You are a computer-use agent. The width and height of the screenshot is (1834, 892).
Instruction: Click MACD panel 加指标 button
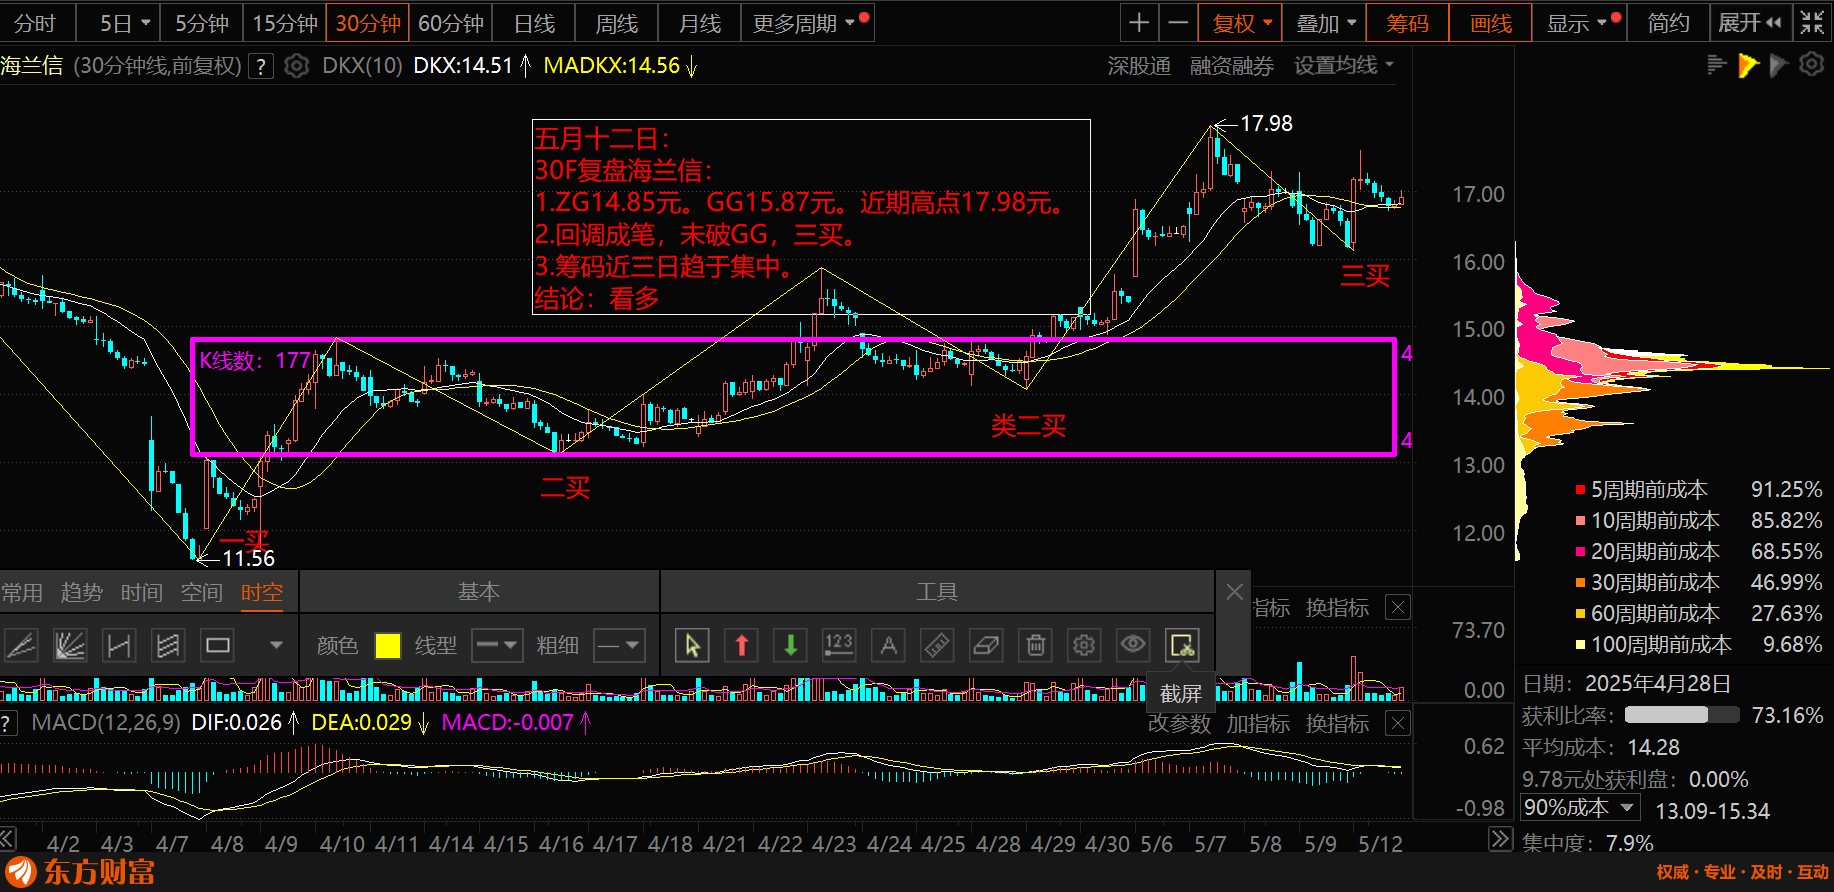(x=1258, y=723)
